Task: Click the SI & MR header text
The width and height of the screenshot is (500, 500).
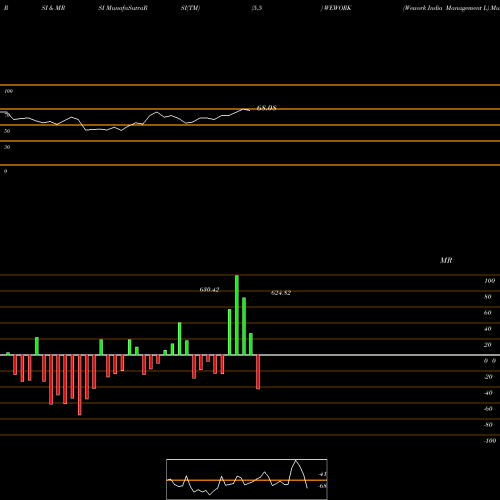Action: point(53,8)
